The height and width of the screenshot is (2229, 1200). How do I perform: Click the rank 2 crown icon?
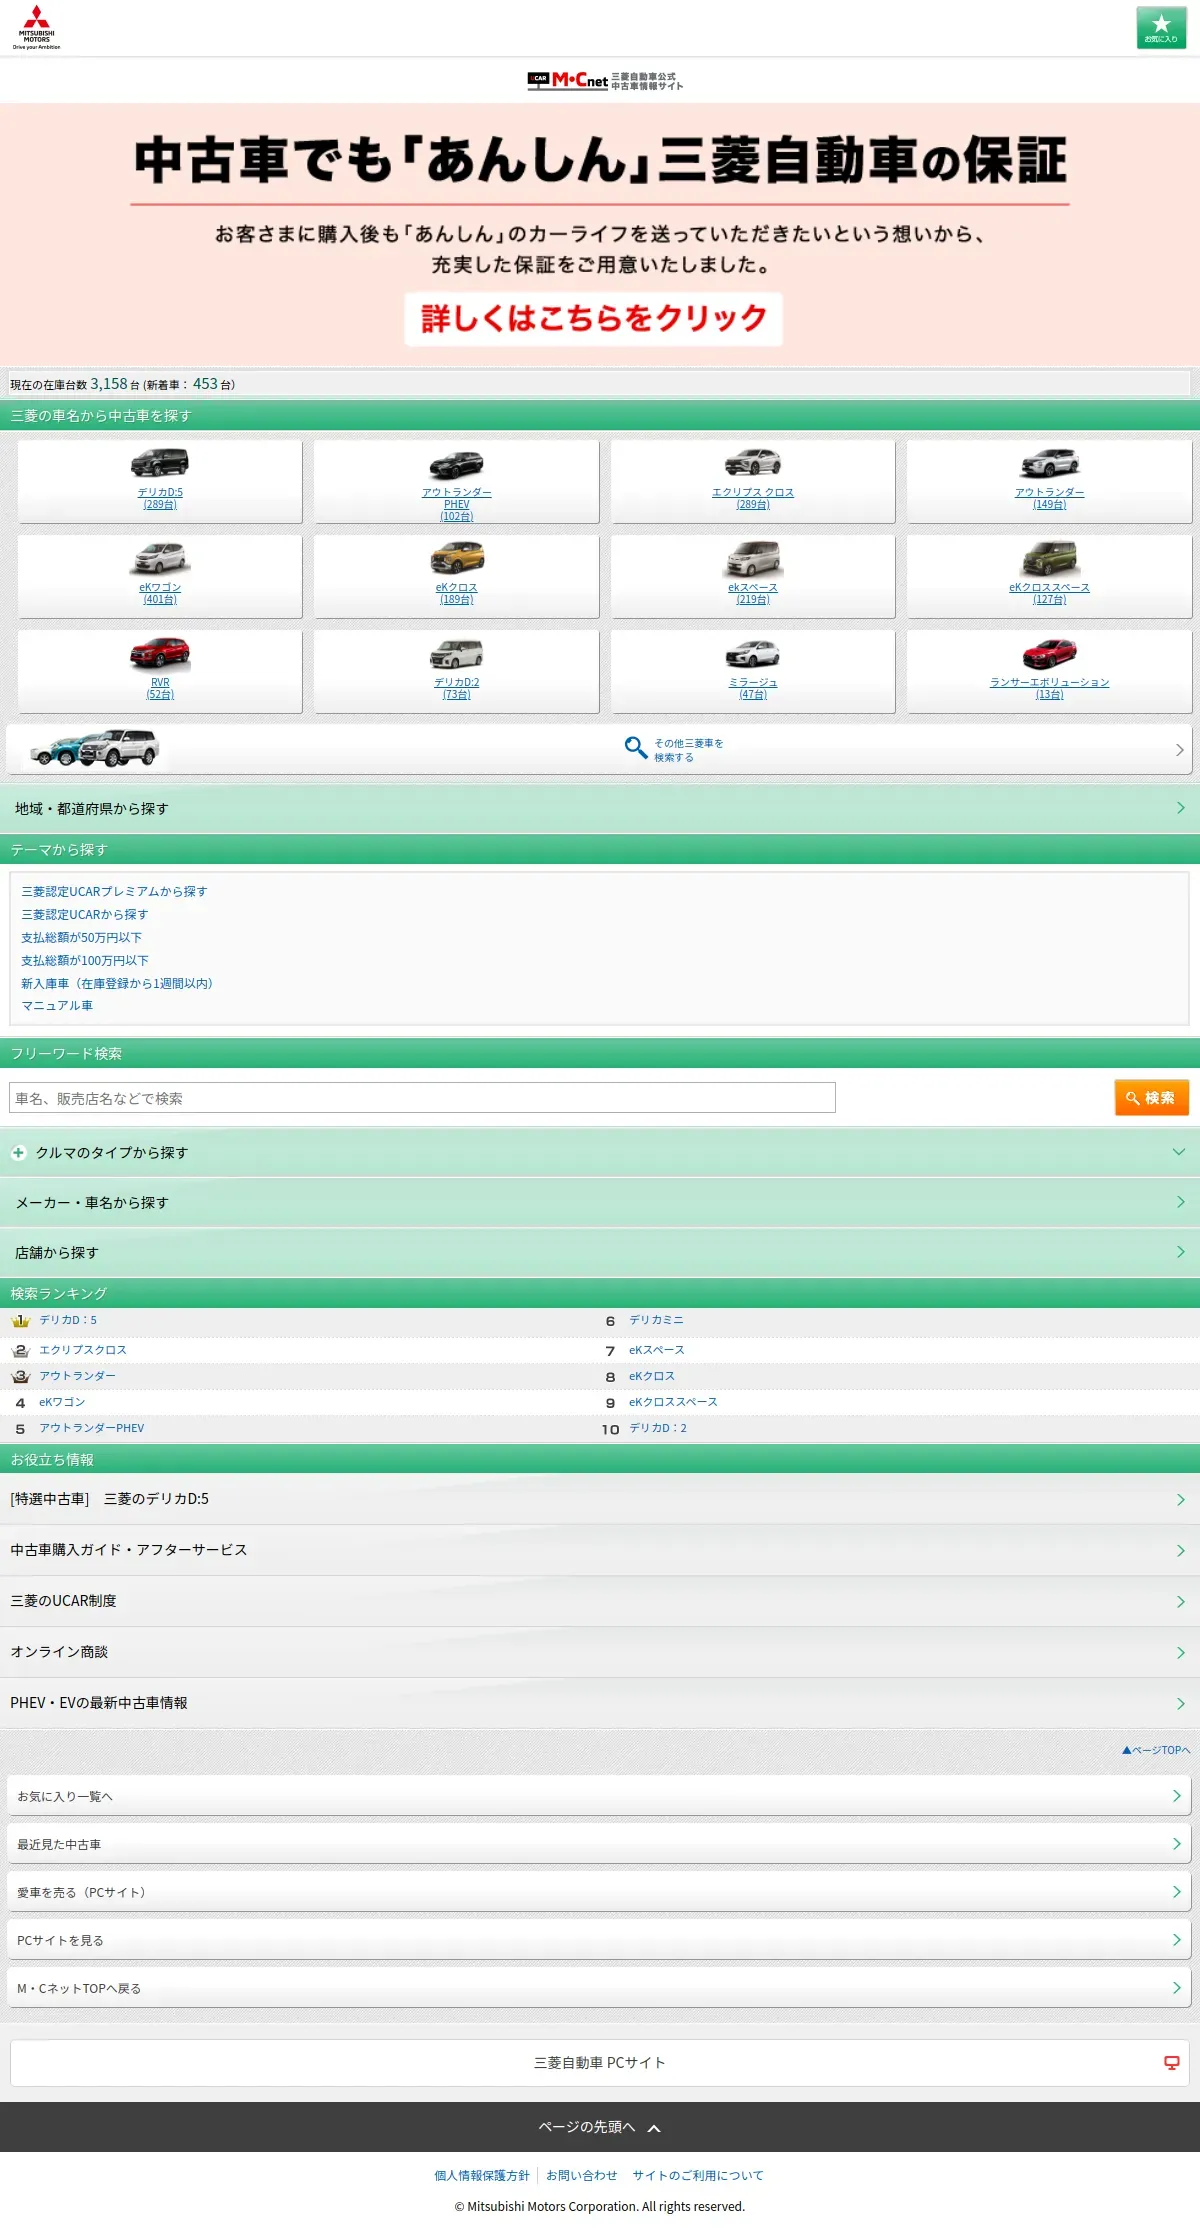coord(21,1350)
